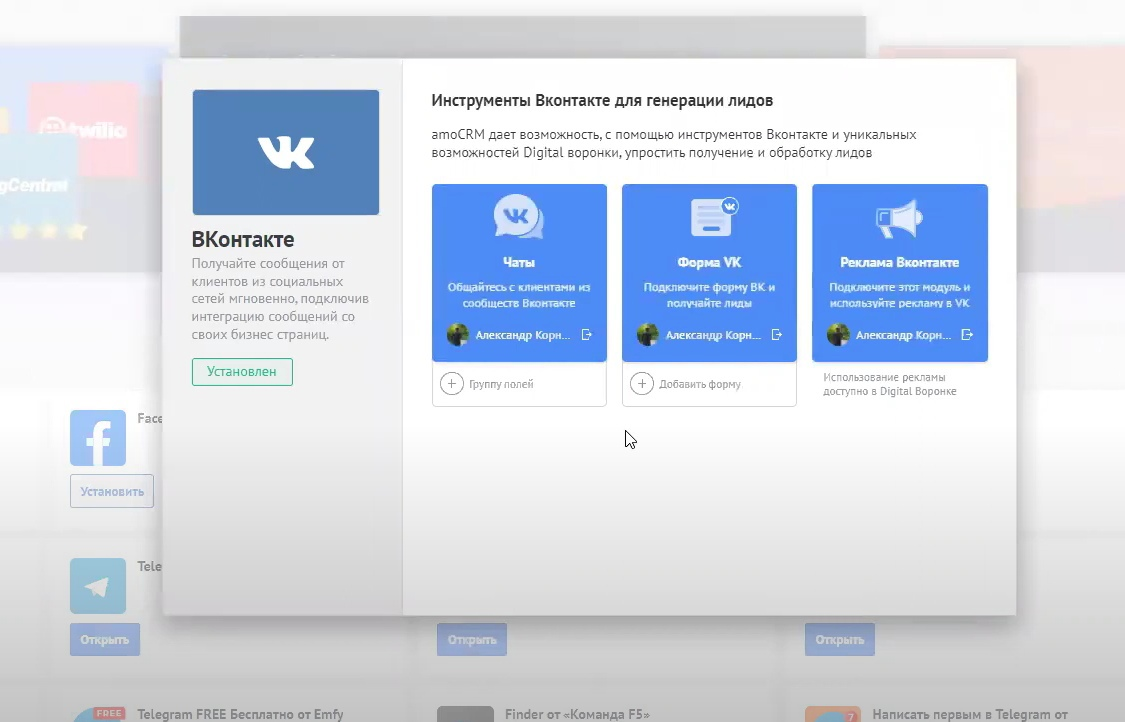Click the Форма VK card title
This screenshot has width=1125, height=722.
point(709,263)
